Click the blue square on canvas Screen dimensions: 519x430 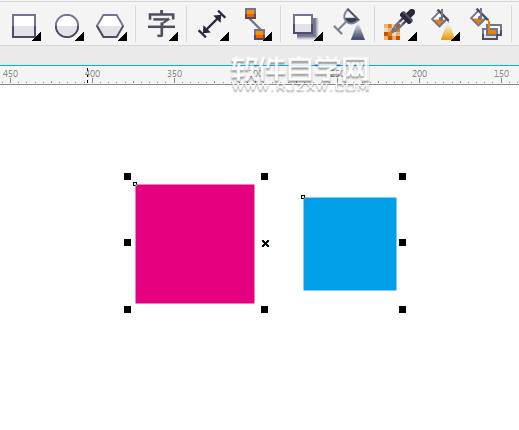(350, 244)
